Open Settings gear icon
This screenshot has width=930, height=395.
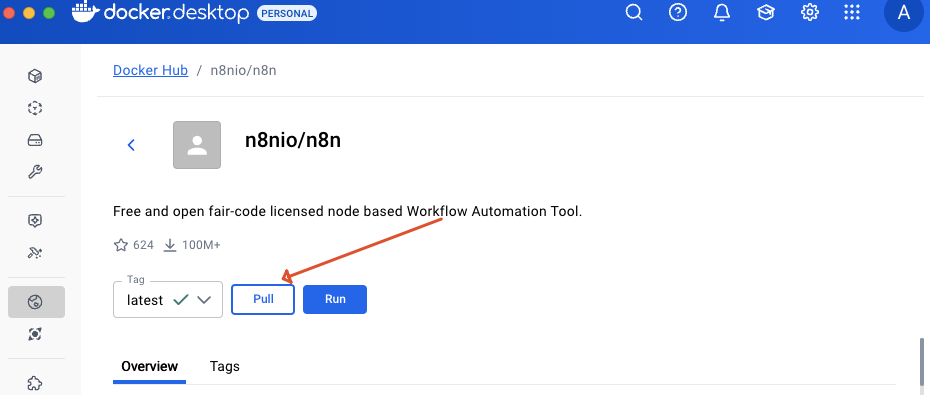point(810,12)
